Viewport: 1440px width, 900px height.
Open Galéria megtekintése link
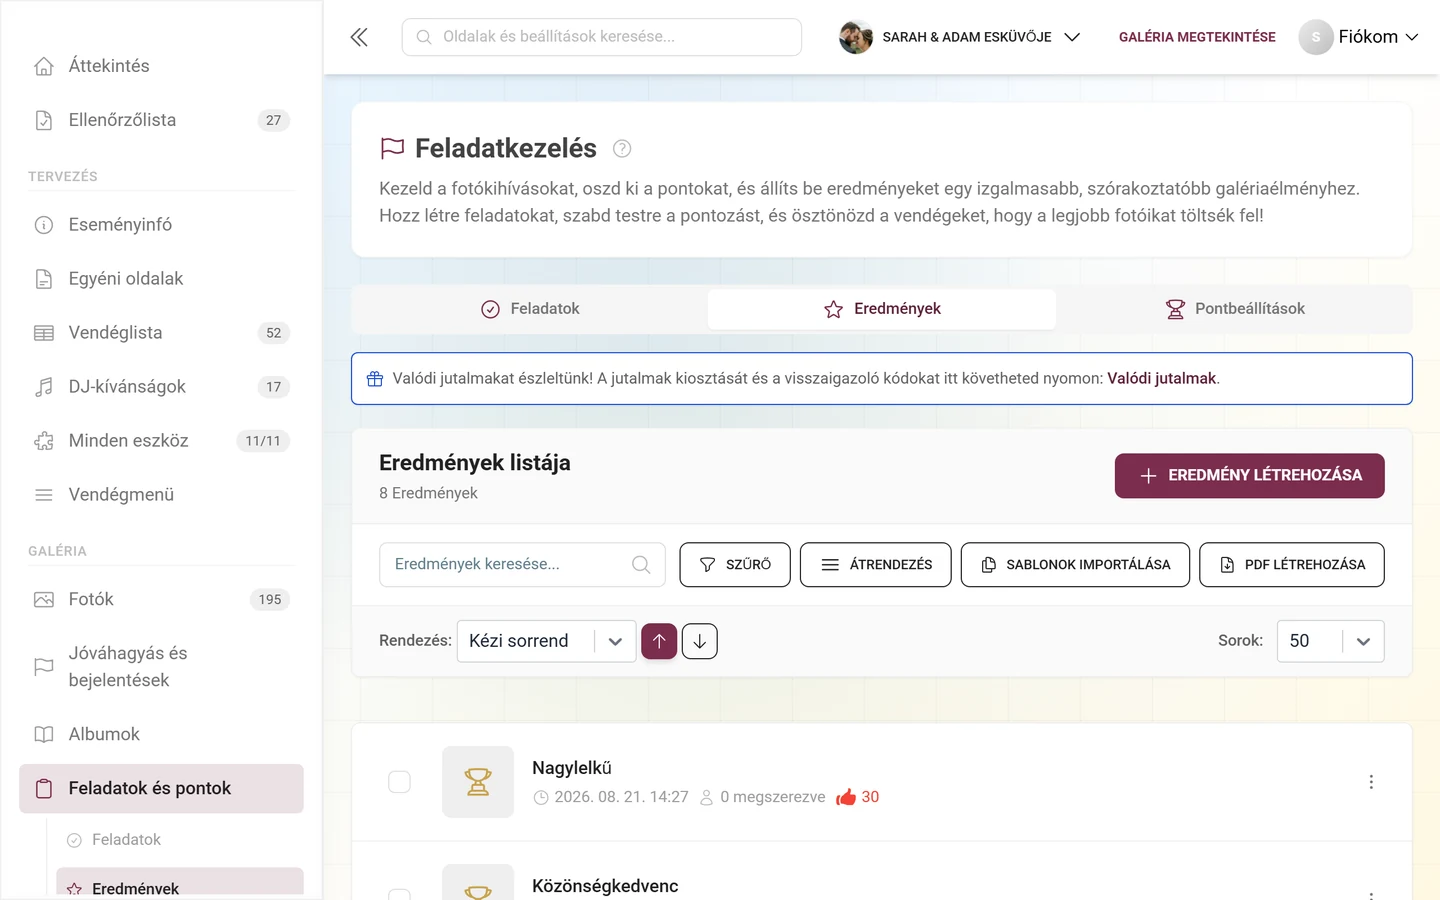tap(1197, 37)
